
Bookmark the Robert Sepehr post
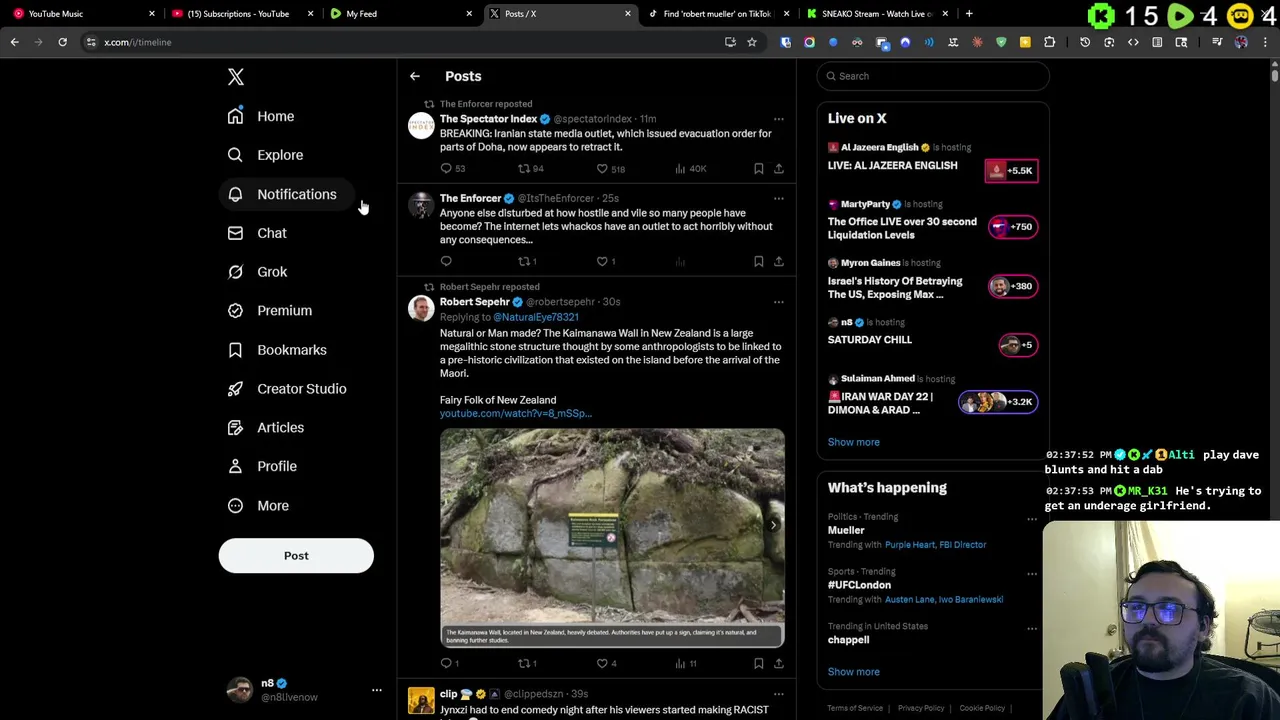pos(758,663)
